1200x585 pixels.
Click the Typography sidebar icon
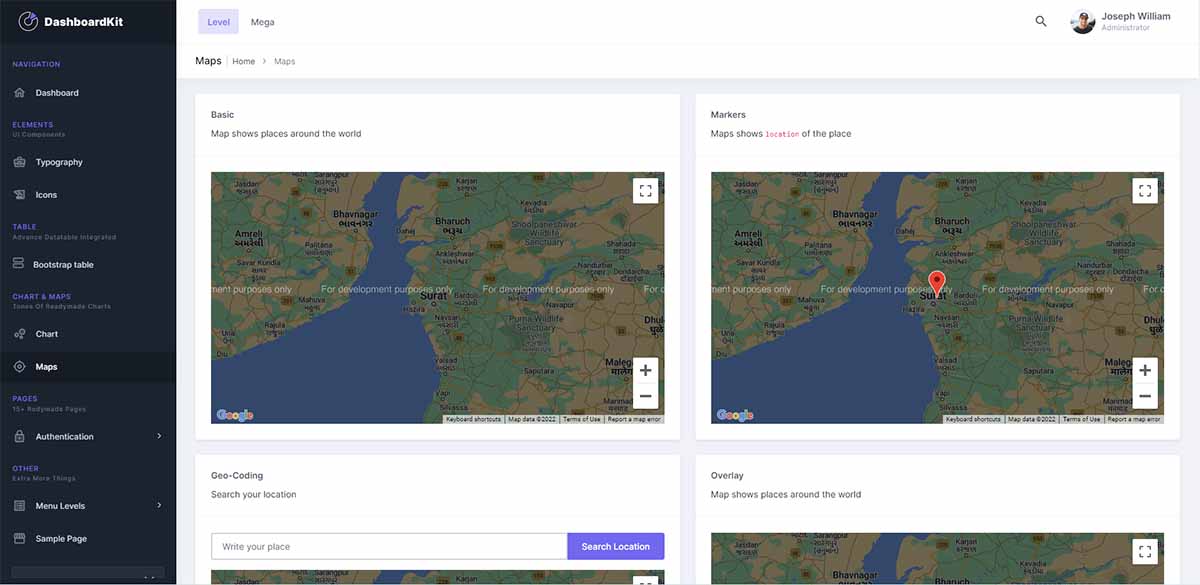[20, 161]
